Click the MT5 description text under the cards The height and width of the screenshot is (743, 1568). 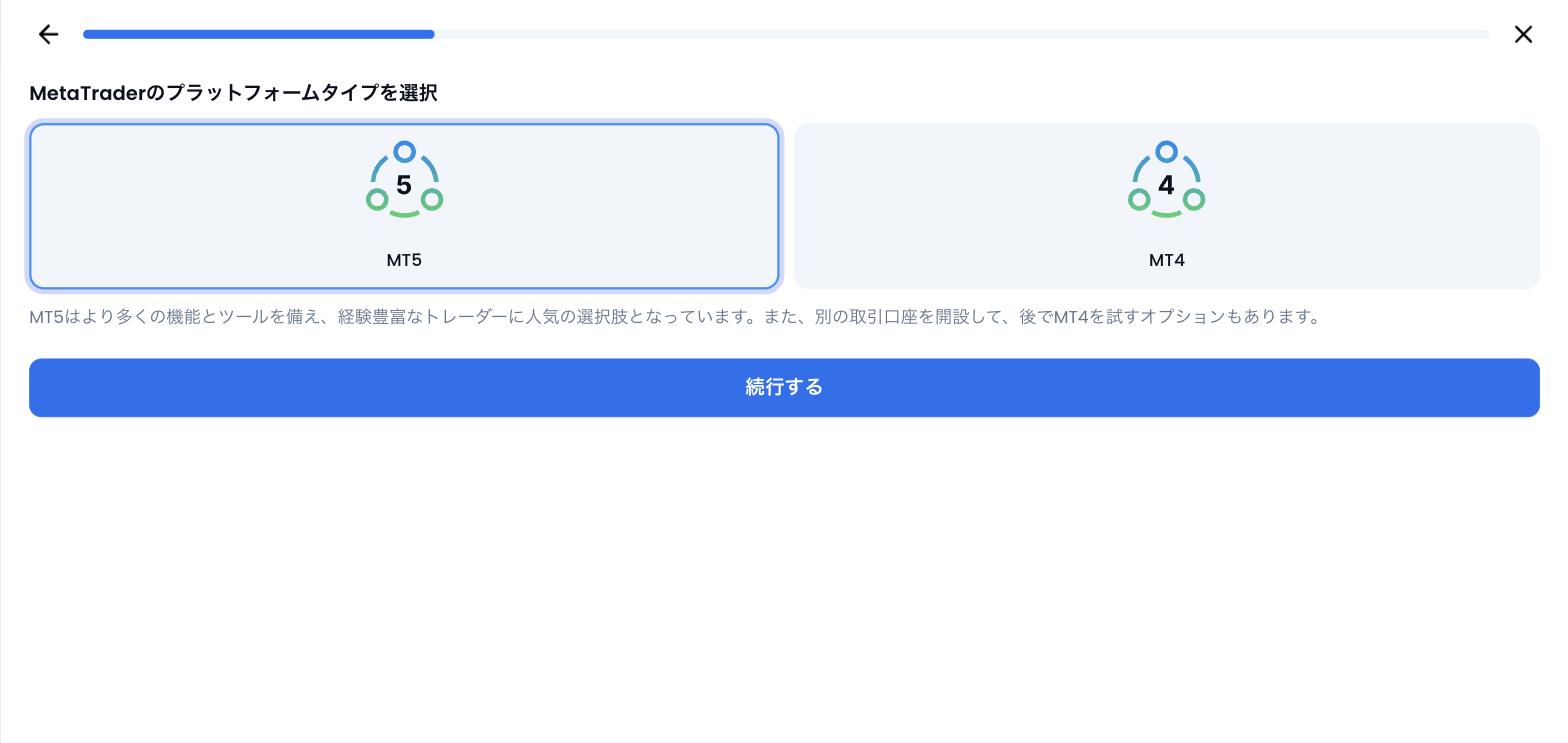(x=675, y=317)
